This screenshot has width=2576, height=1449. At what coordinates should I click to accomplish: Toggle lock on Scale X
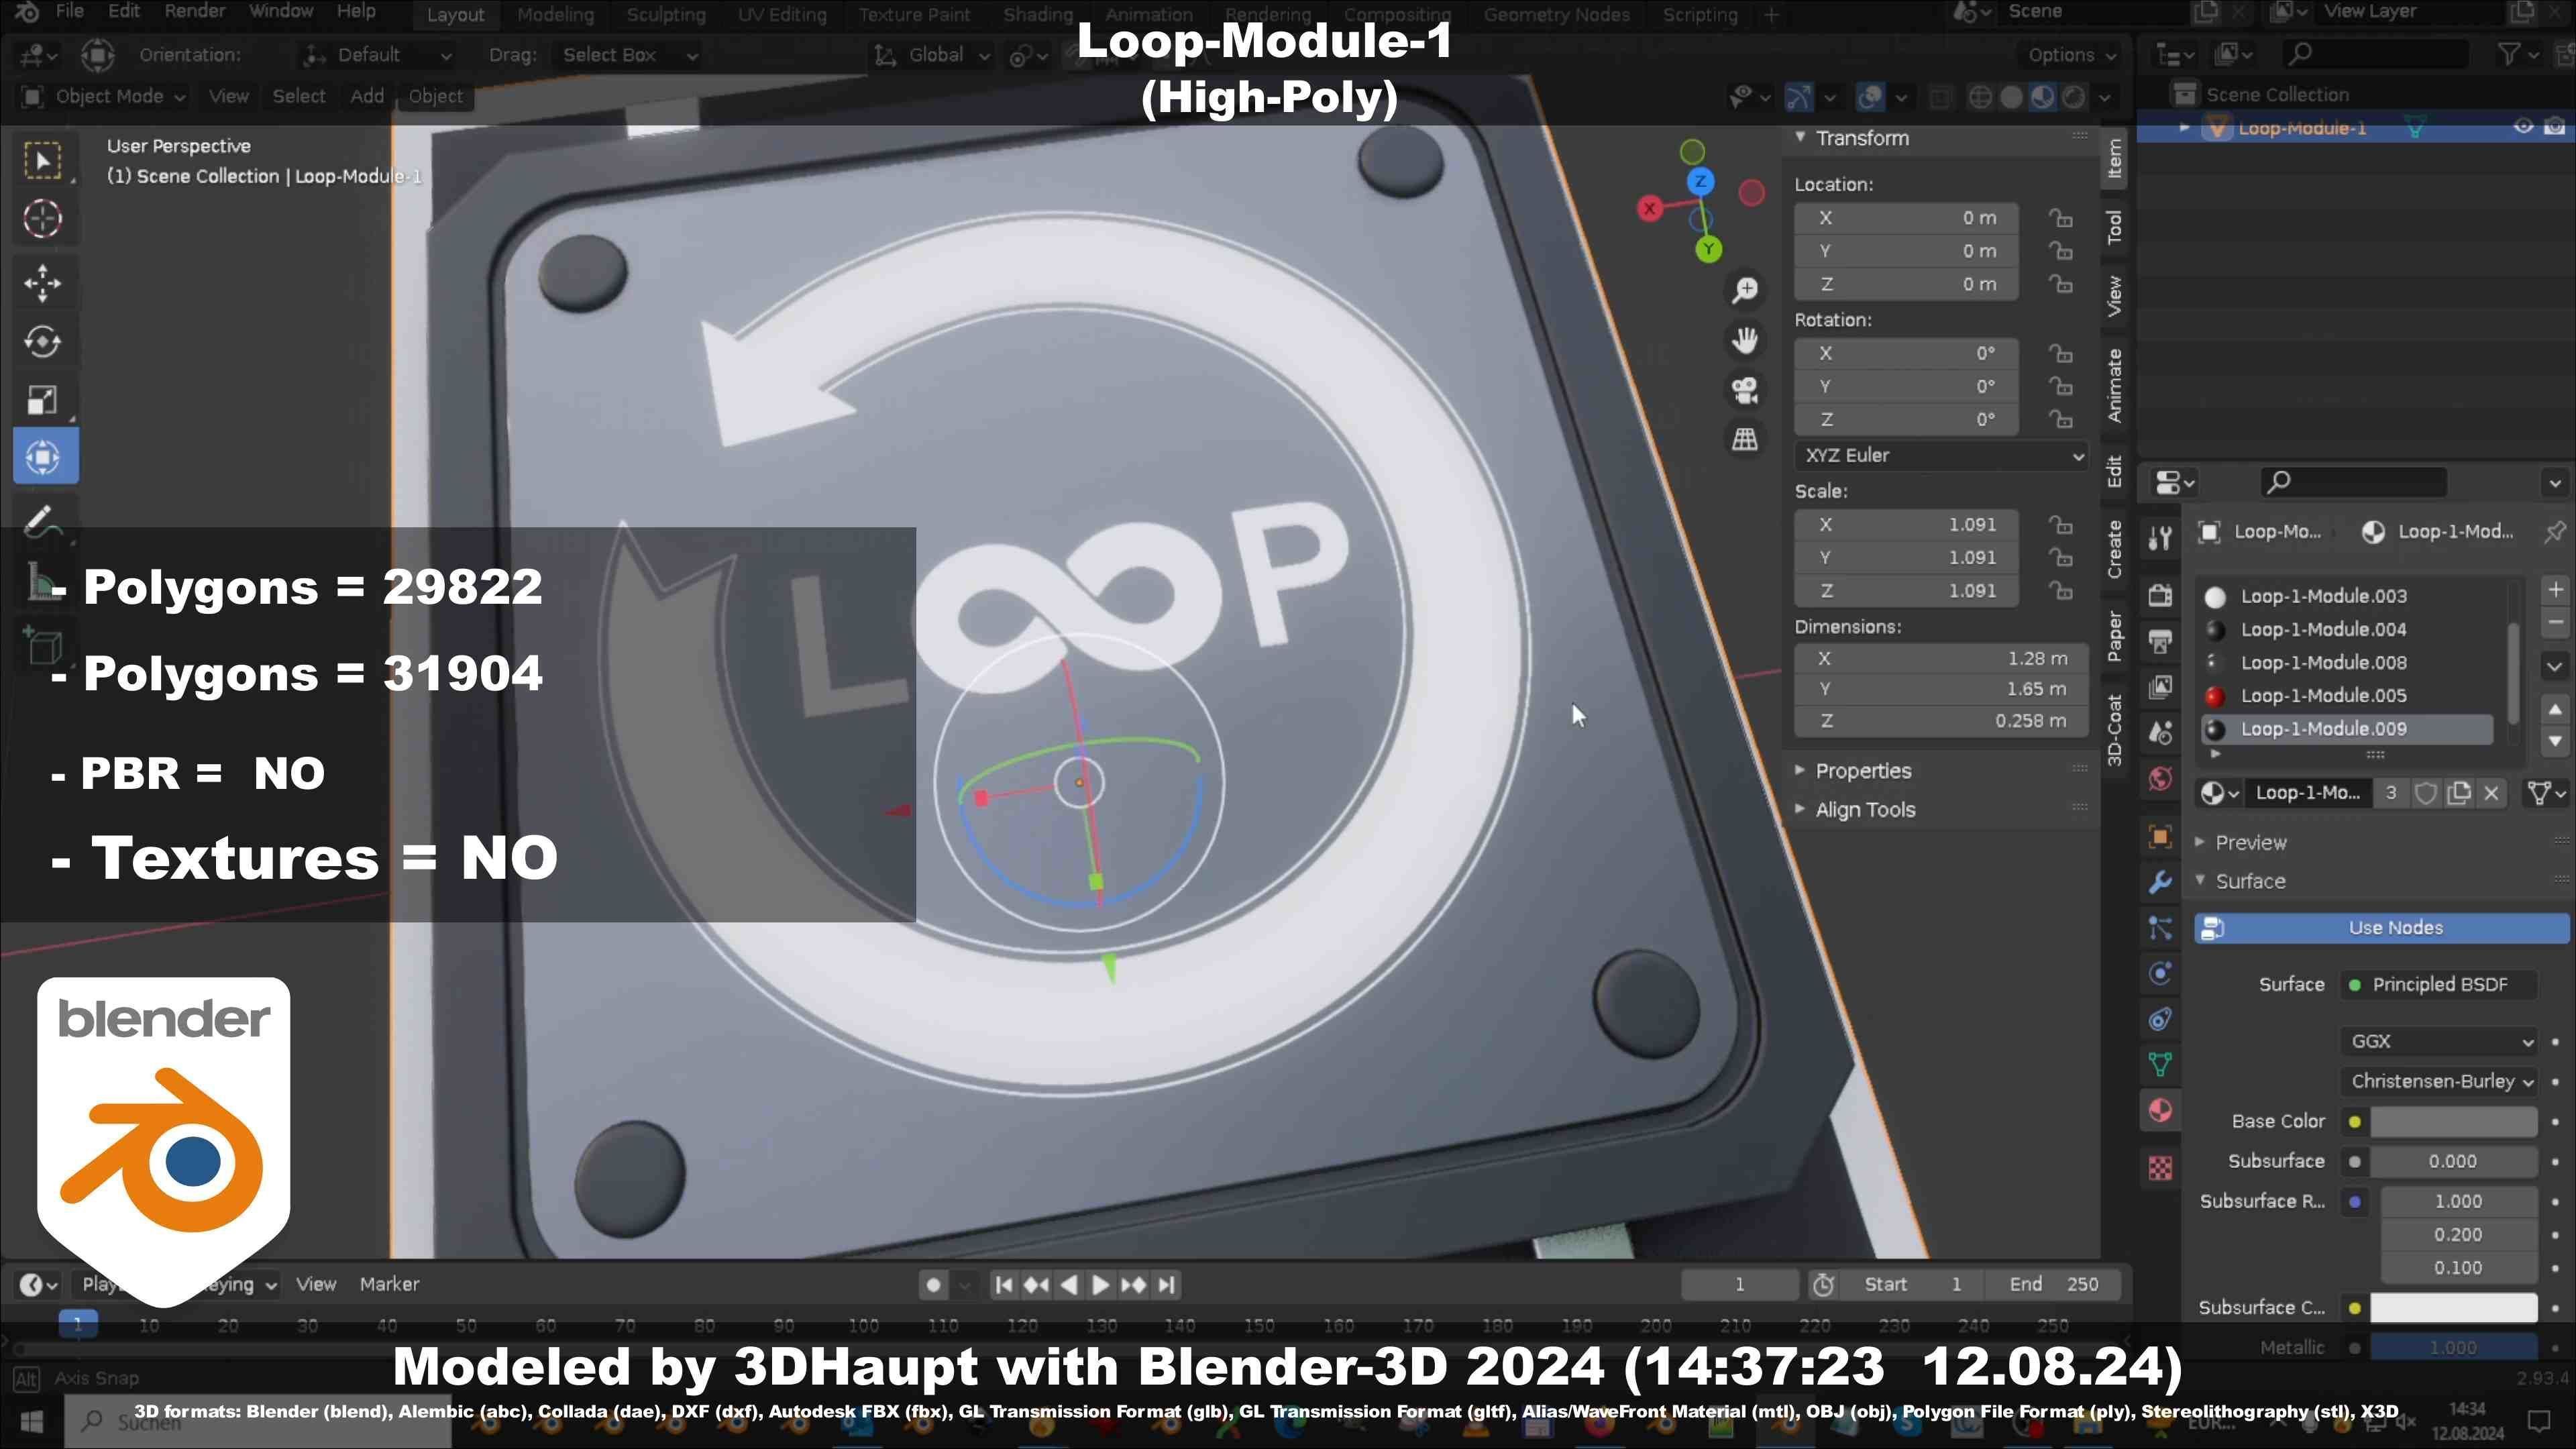click(2060, 524)
